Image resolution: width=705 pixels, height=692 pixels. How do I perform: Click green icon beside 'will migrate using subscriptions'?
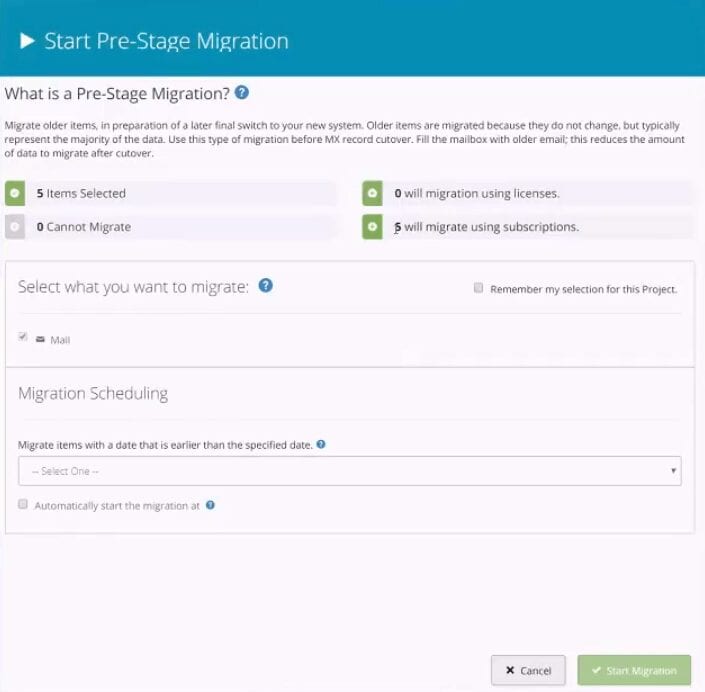click(x=372, y=227)
